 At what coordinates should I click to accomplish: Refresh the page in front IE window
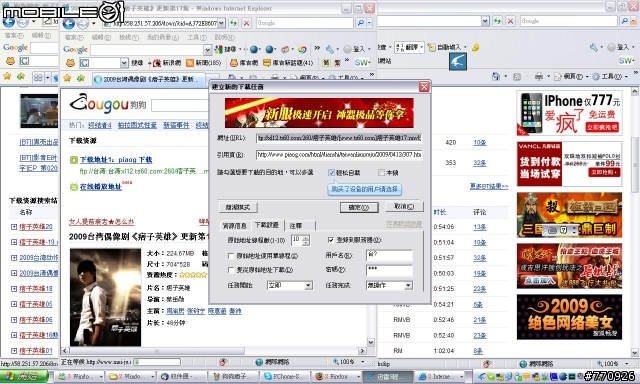coord(233,23)
